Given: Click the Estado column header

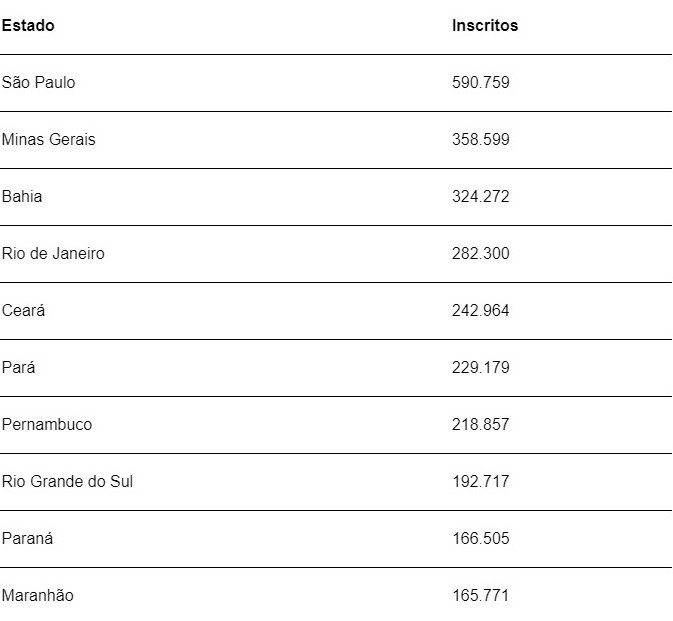Looking at the screenshot, I should click(28, 25).
